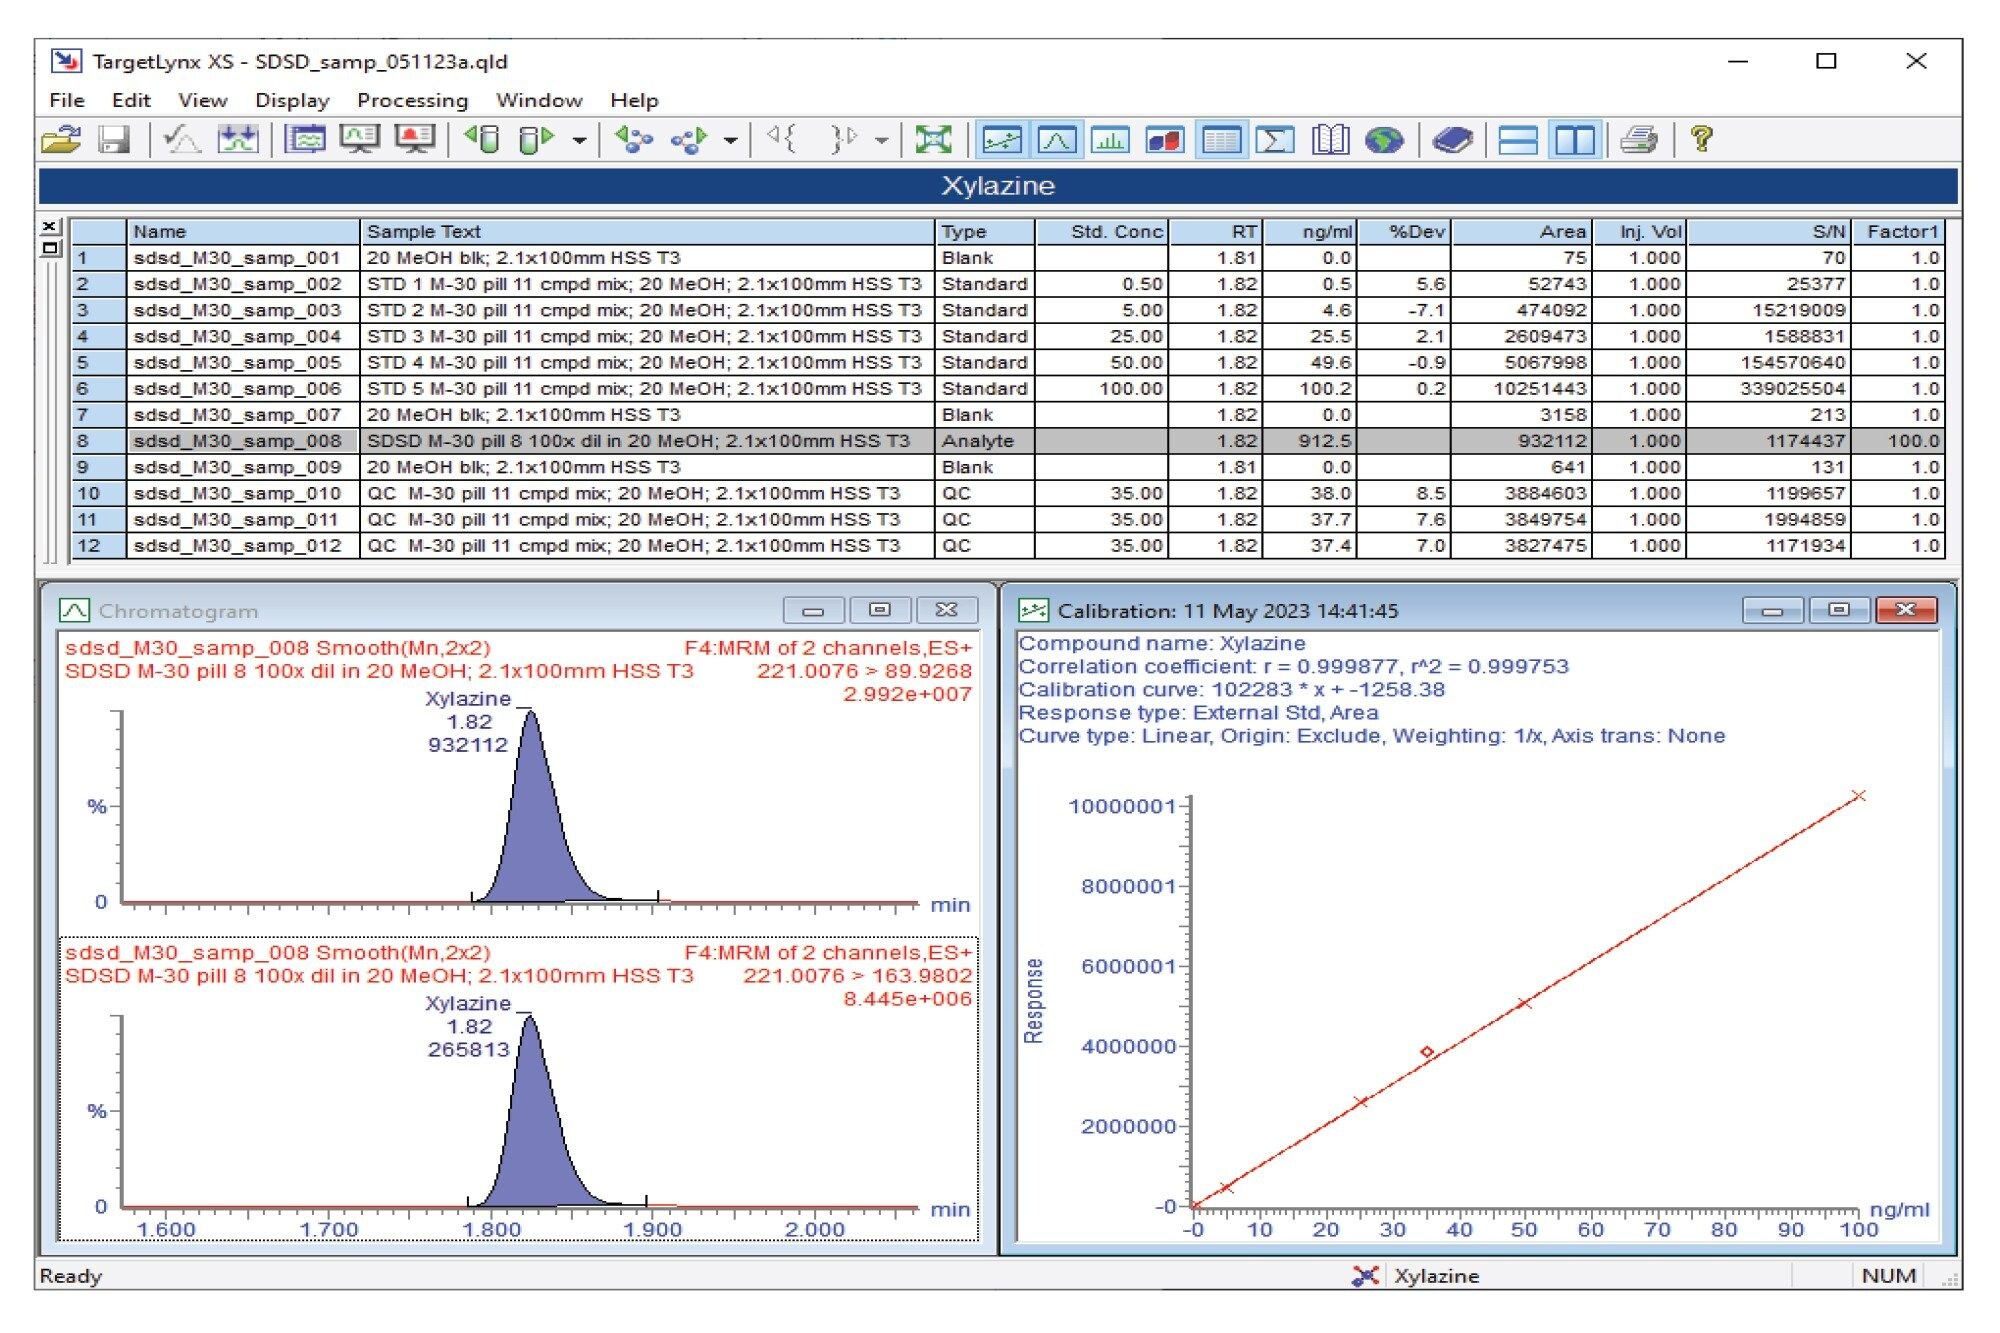Select row 8 sdsd_M30_samp_008
The width and height of the screenshot is (2000, 1333).
point(1009,440)
